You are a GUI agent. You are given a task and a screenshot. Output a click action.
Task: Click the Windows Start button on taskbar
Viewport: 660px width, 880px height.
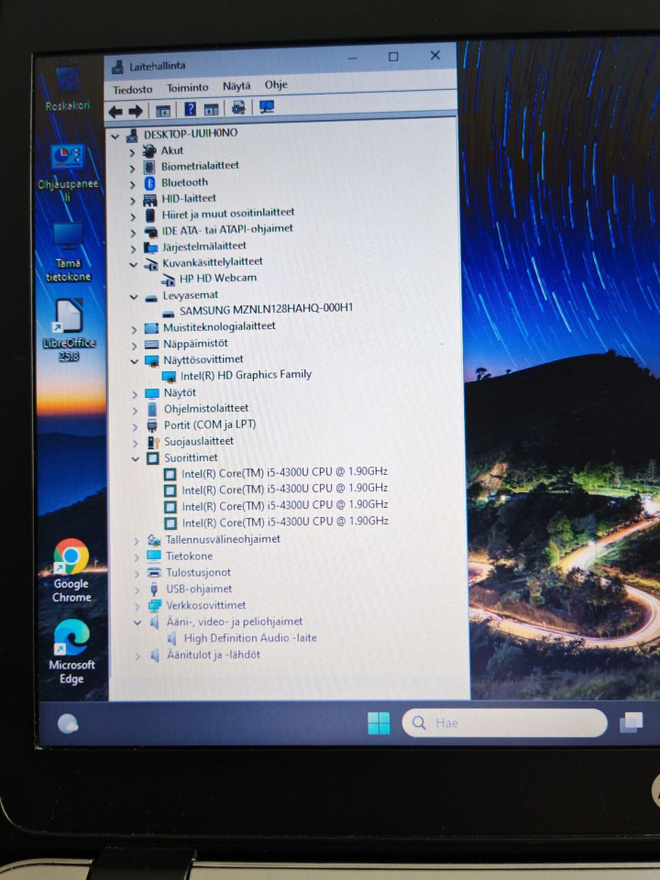coord(378,723)
